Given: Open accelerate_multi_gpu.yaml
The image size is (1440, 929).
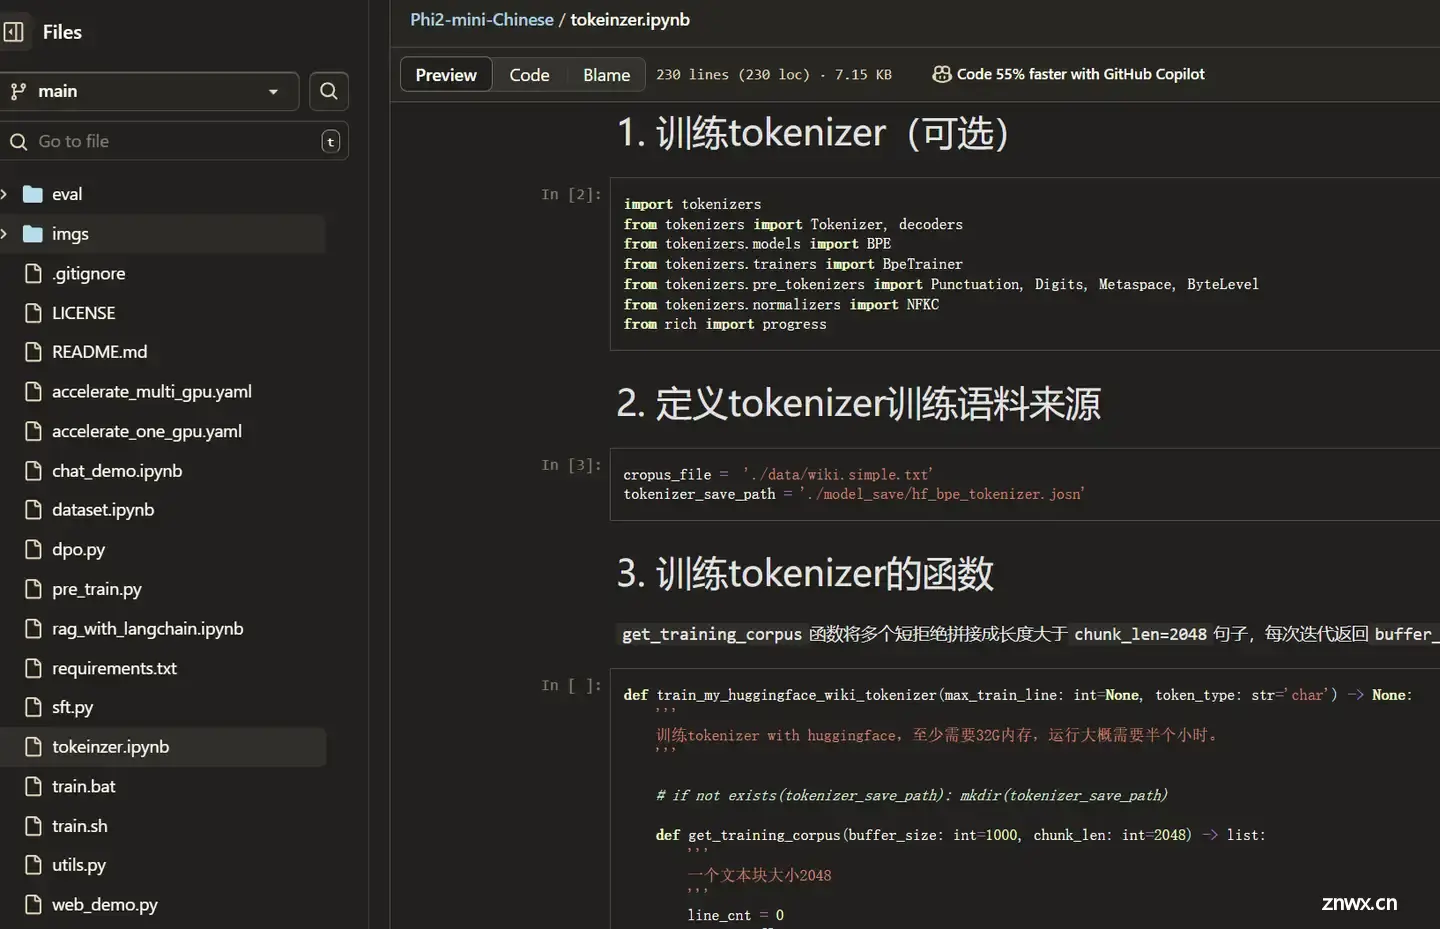Looking at the screenshot, I should [152, 391].
